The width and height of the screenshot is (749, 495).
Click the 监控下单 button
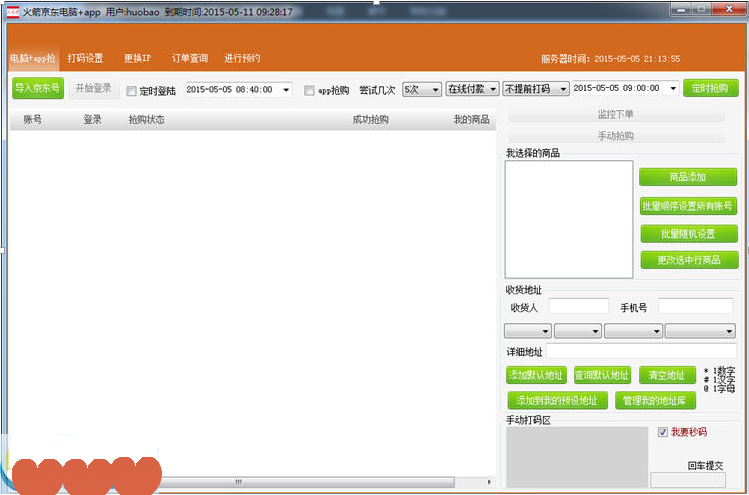(616, 115)
